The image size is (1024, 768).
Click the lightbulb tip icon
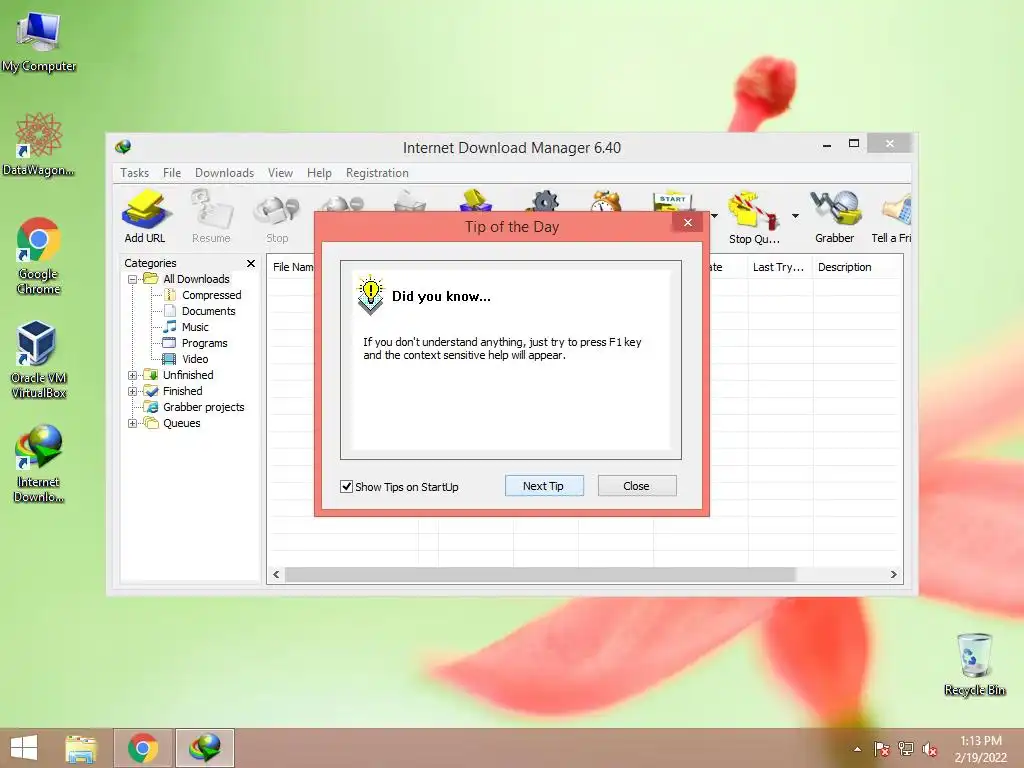click(371, 295)
